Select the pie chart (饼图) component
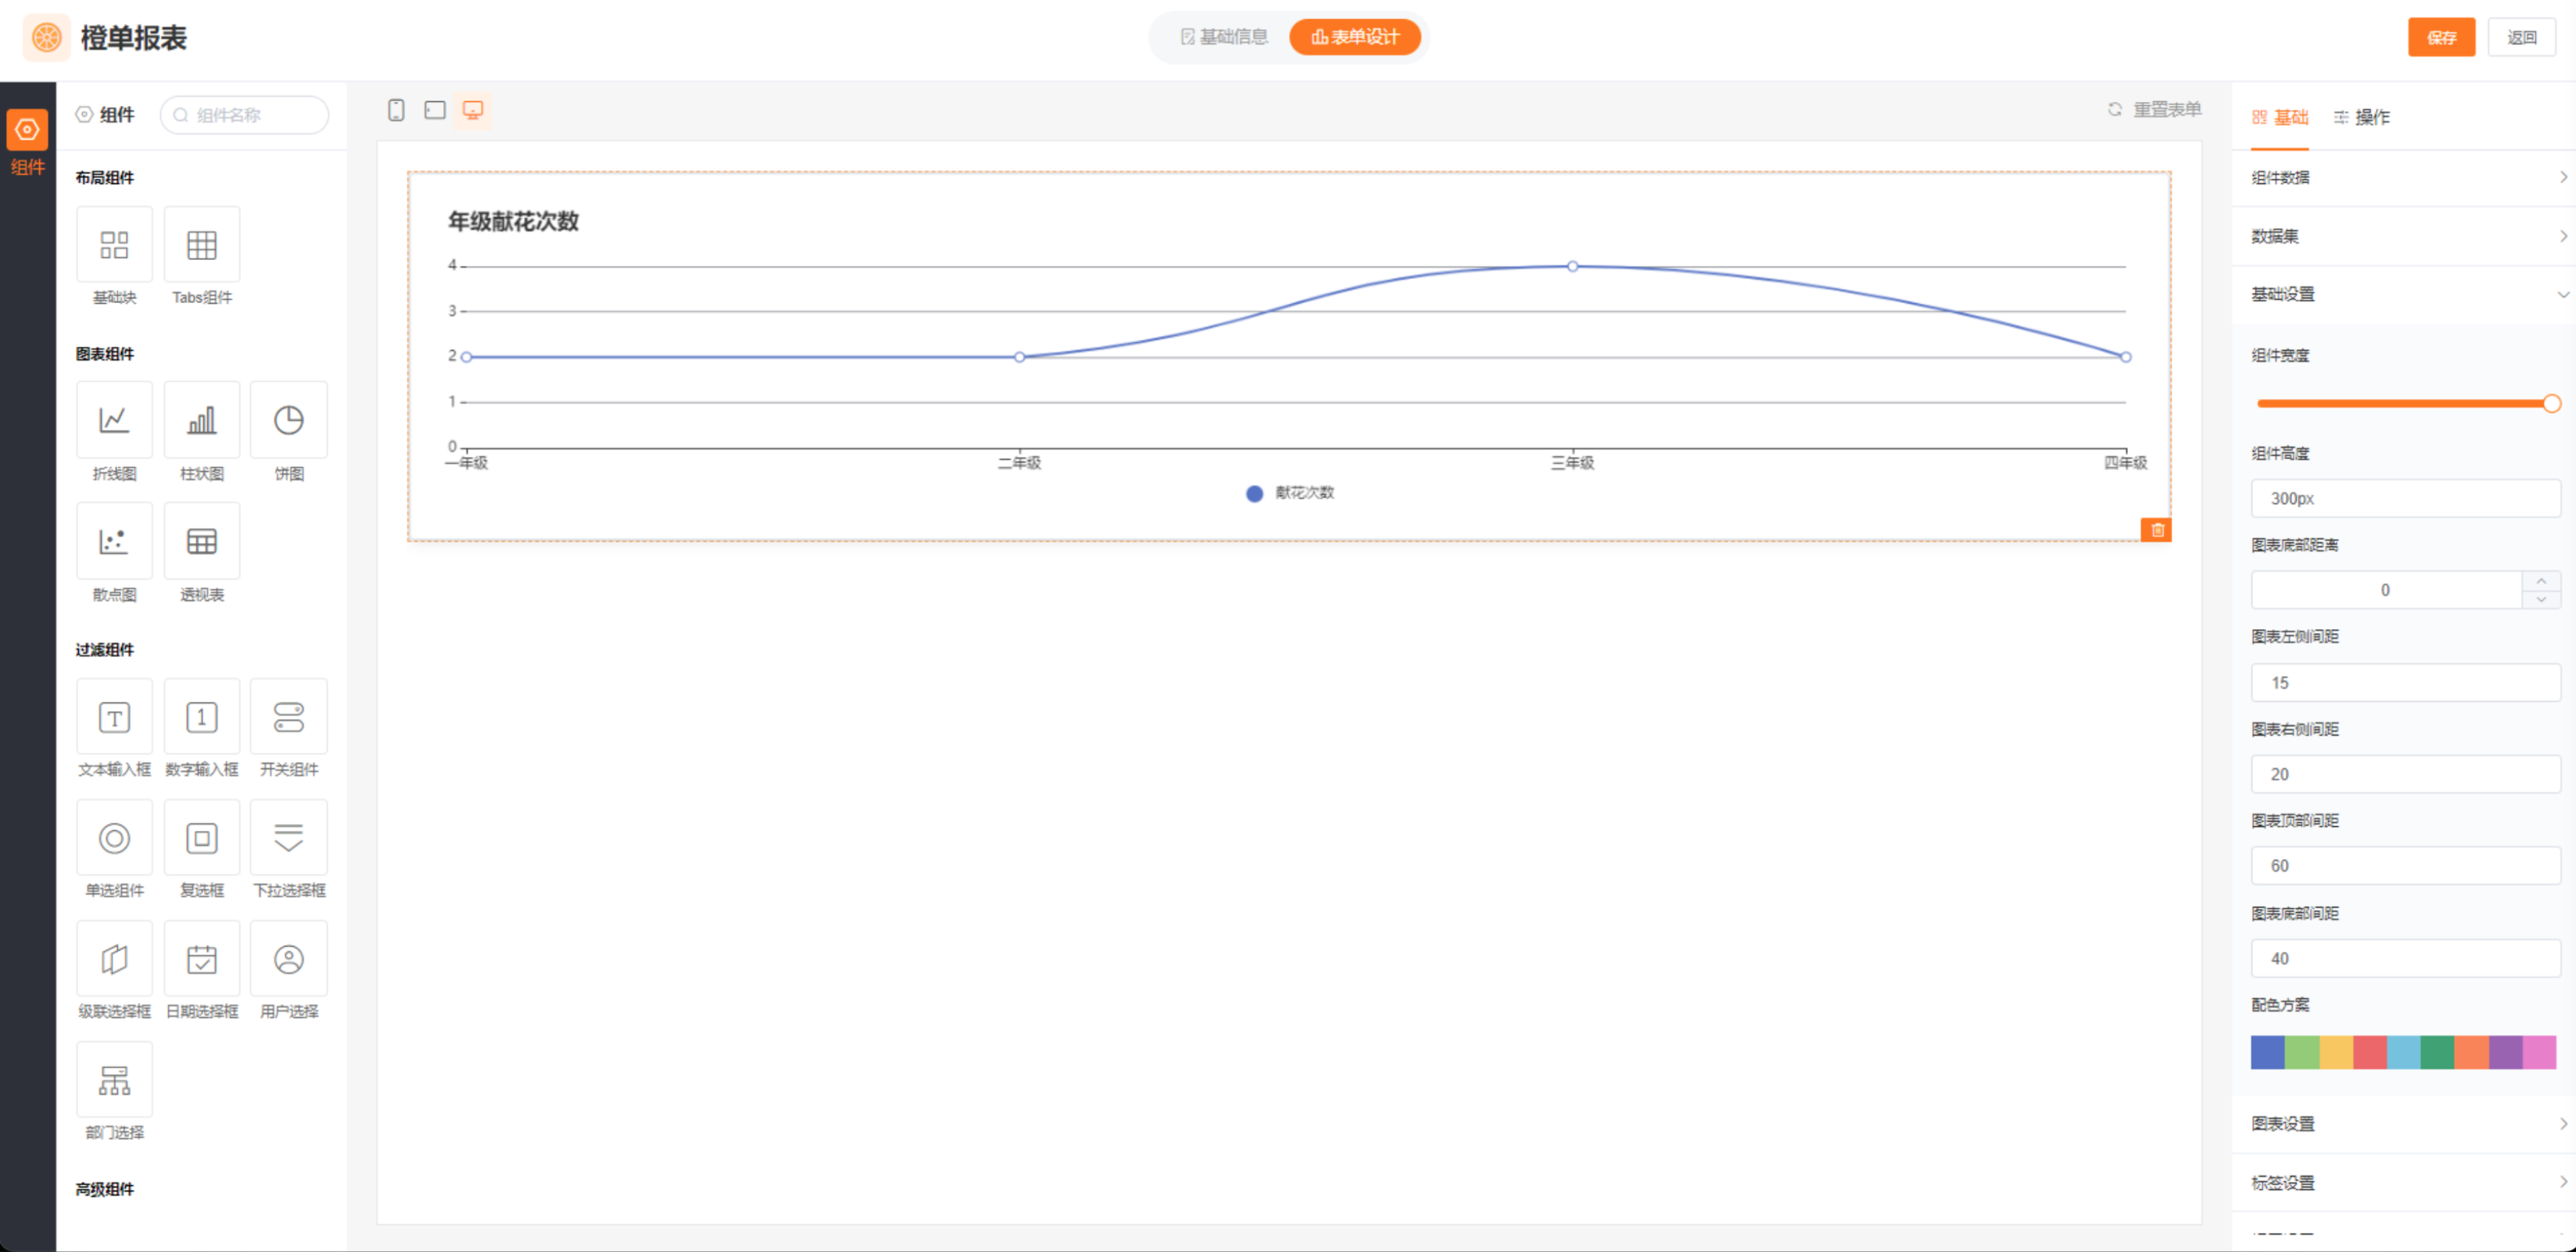The image size is (2576, 1252). click(x=288, y=420)
